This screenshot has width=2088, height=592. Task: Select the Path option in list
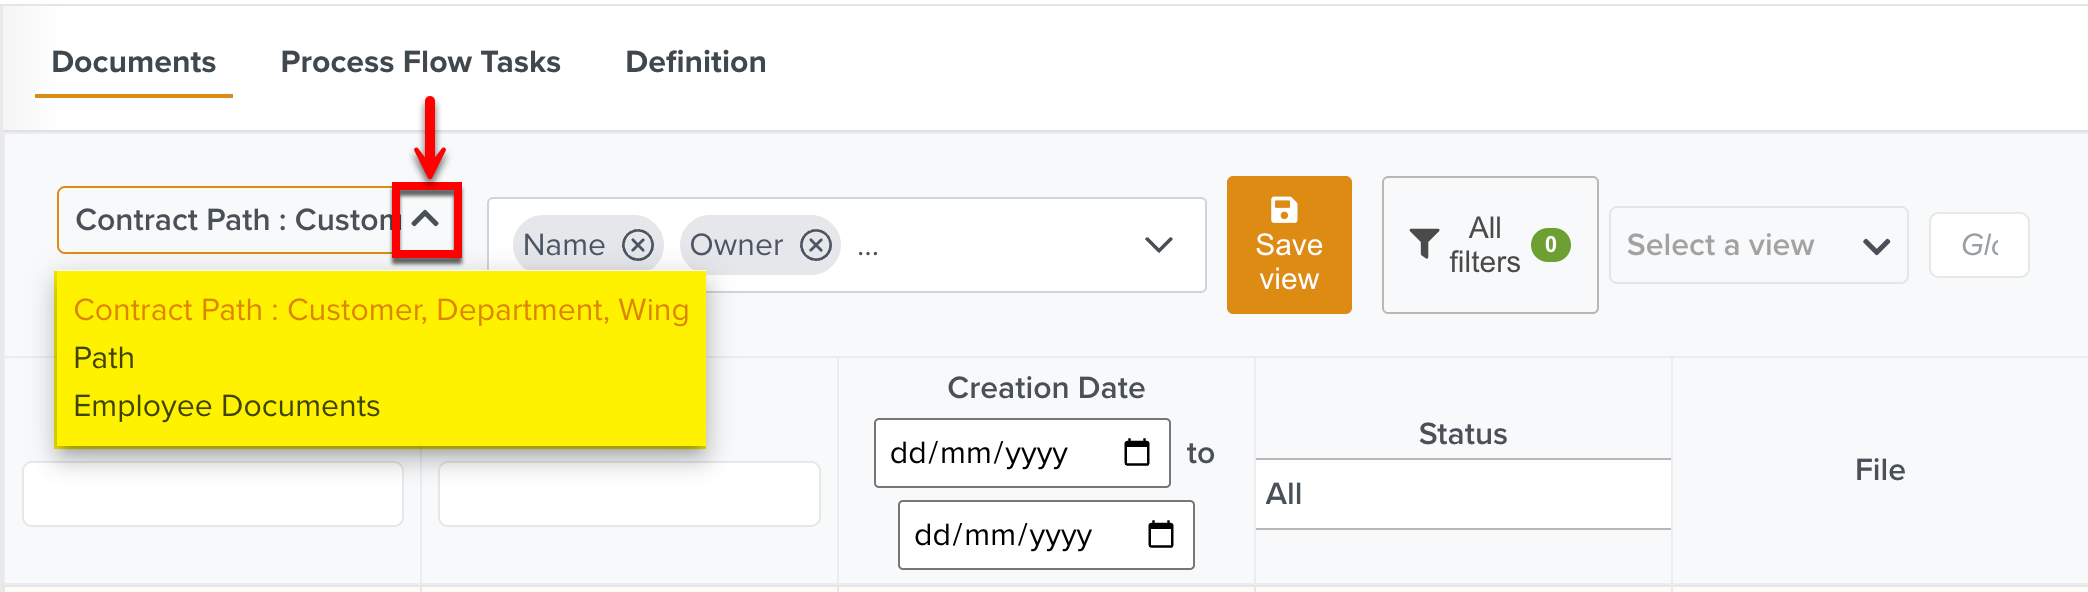104,358
